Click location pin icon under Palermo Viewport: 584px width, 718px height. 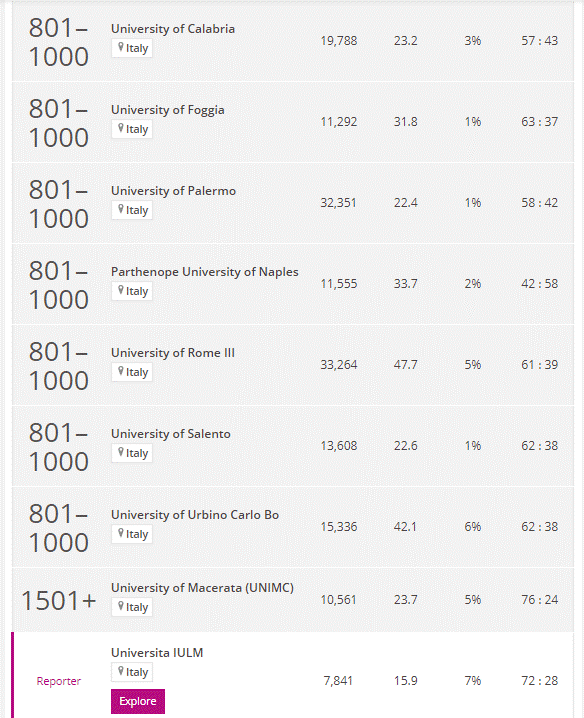point(121,209)
